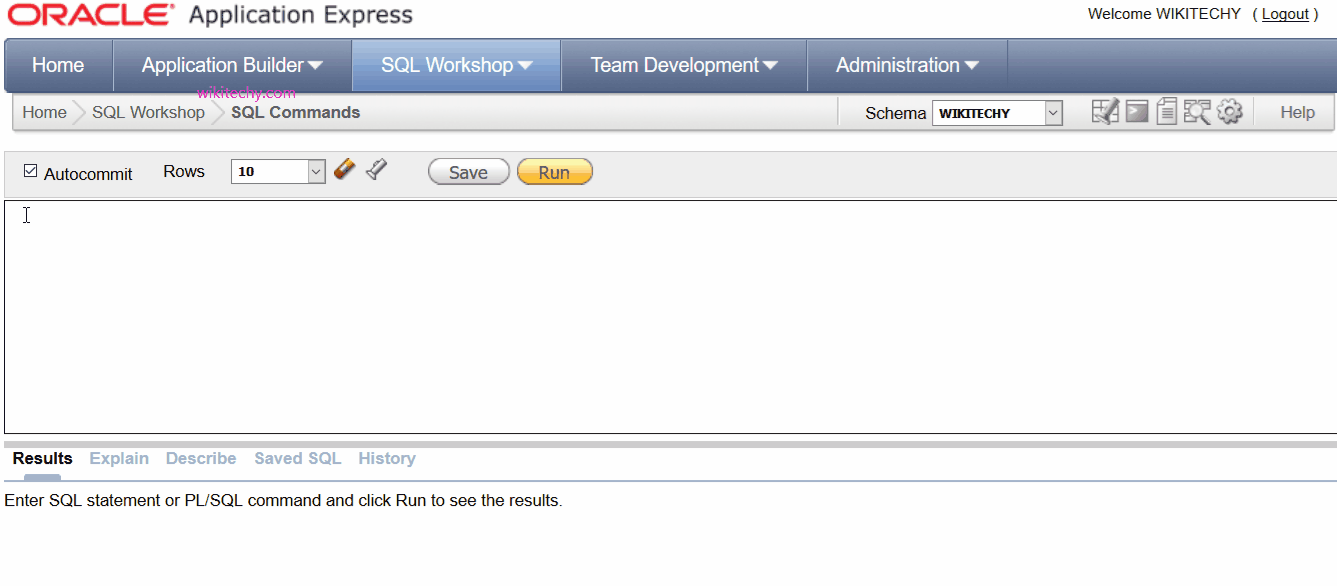
Task: Open the Query Builder magnifier icon
Action: (1197, 112)
